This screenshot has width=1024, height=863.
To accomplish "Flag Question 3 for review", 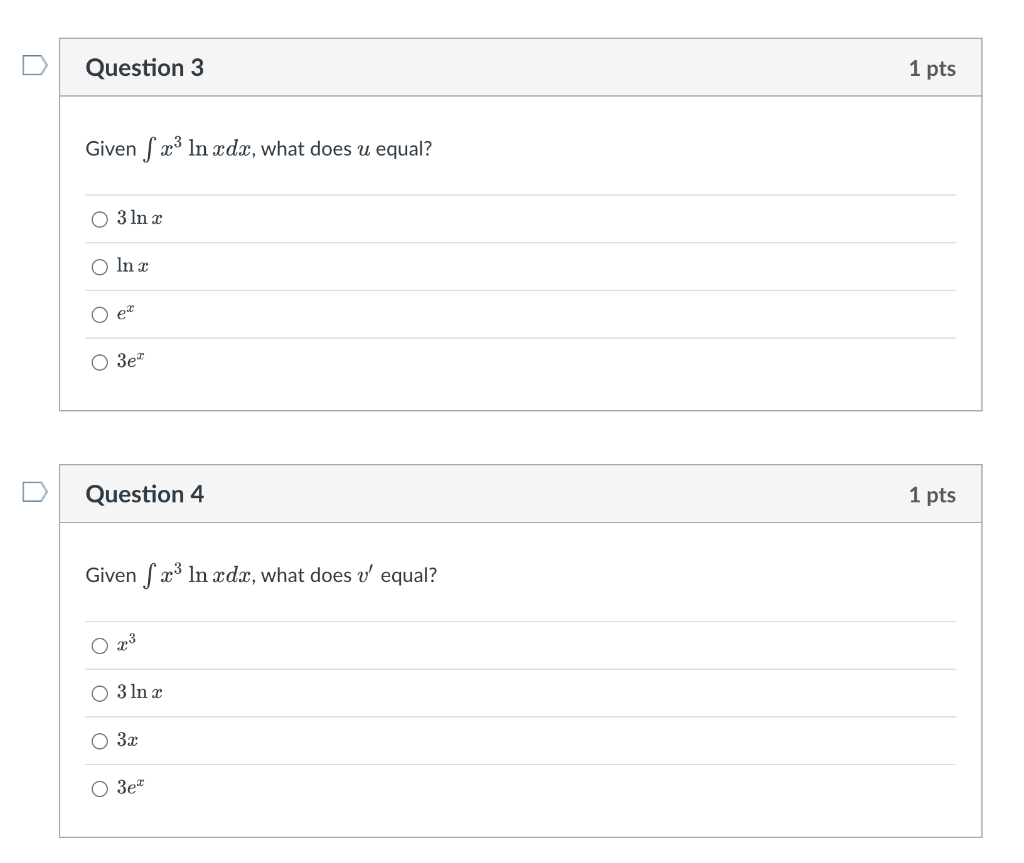I will pos(34,66).
